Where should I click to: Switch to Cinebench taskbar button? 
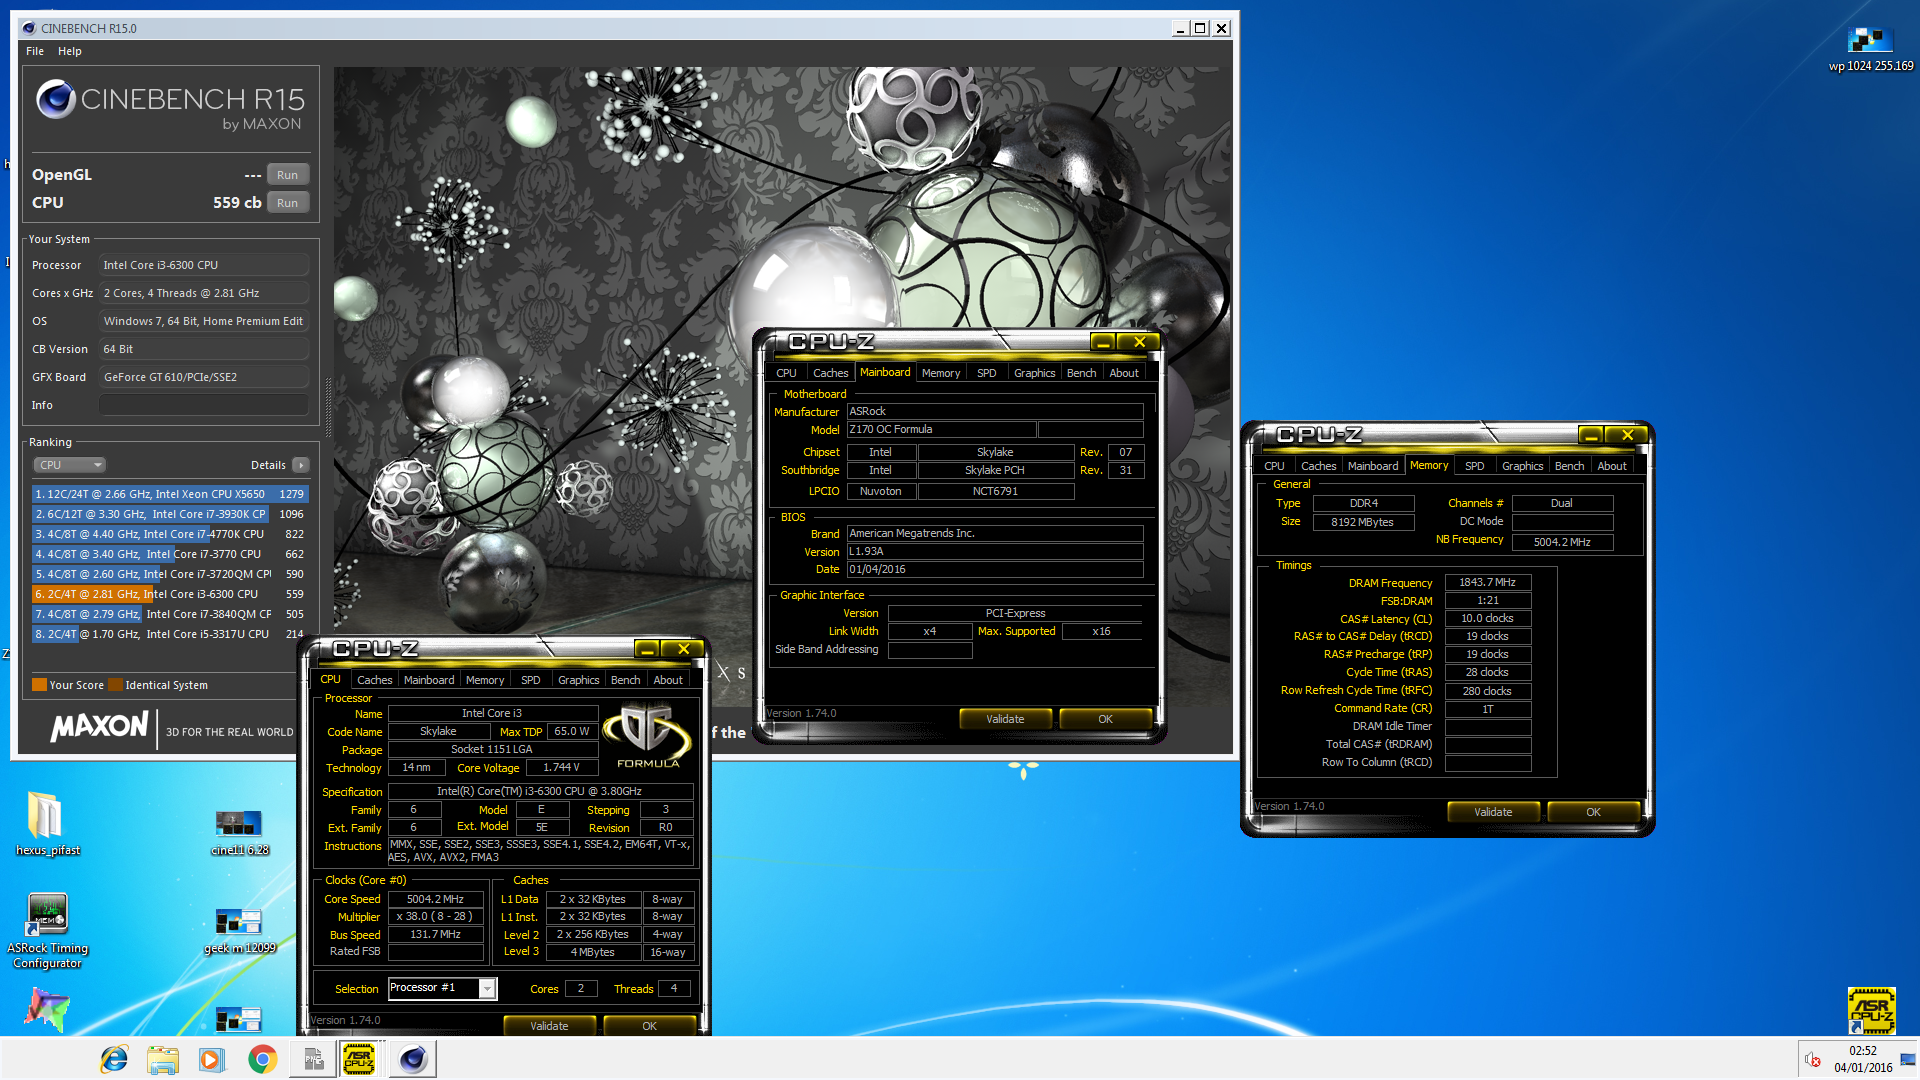(413, 1059)
